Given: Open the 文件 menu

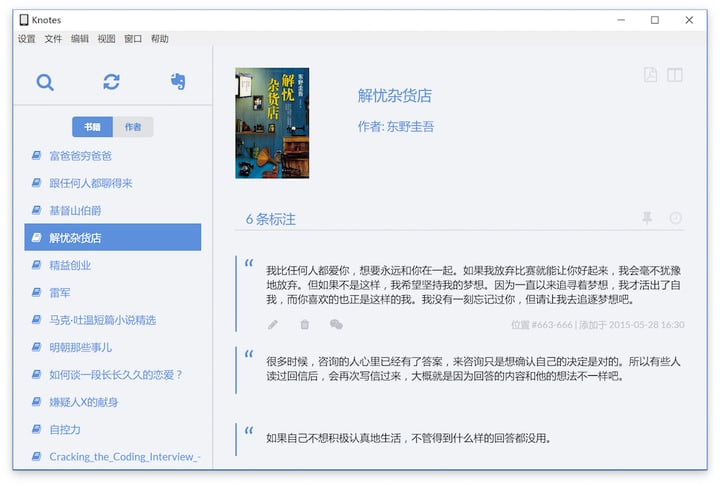Looking at the screenshot, I should pyautogui.click(x=53, y=39).
